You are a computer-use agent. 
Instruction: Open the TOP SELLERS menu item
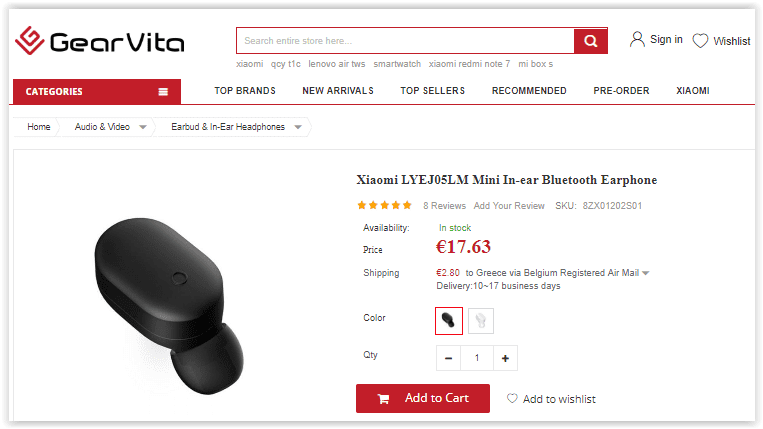pyautogui.click(x=433, y=91)
